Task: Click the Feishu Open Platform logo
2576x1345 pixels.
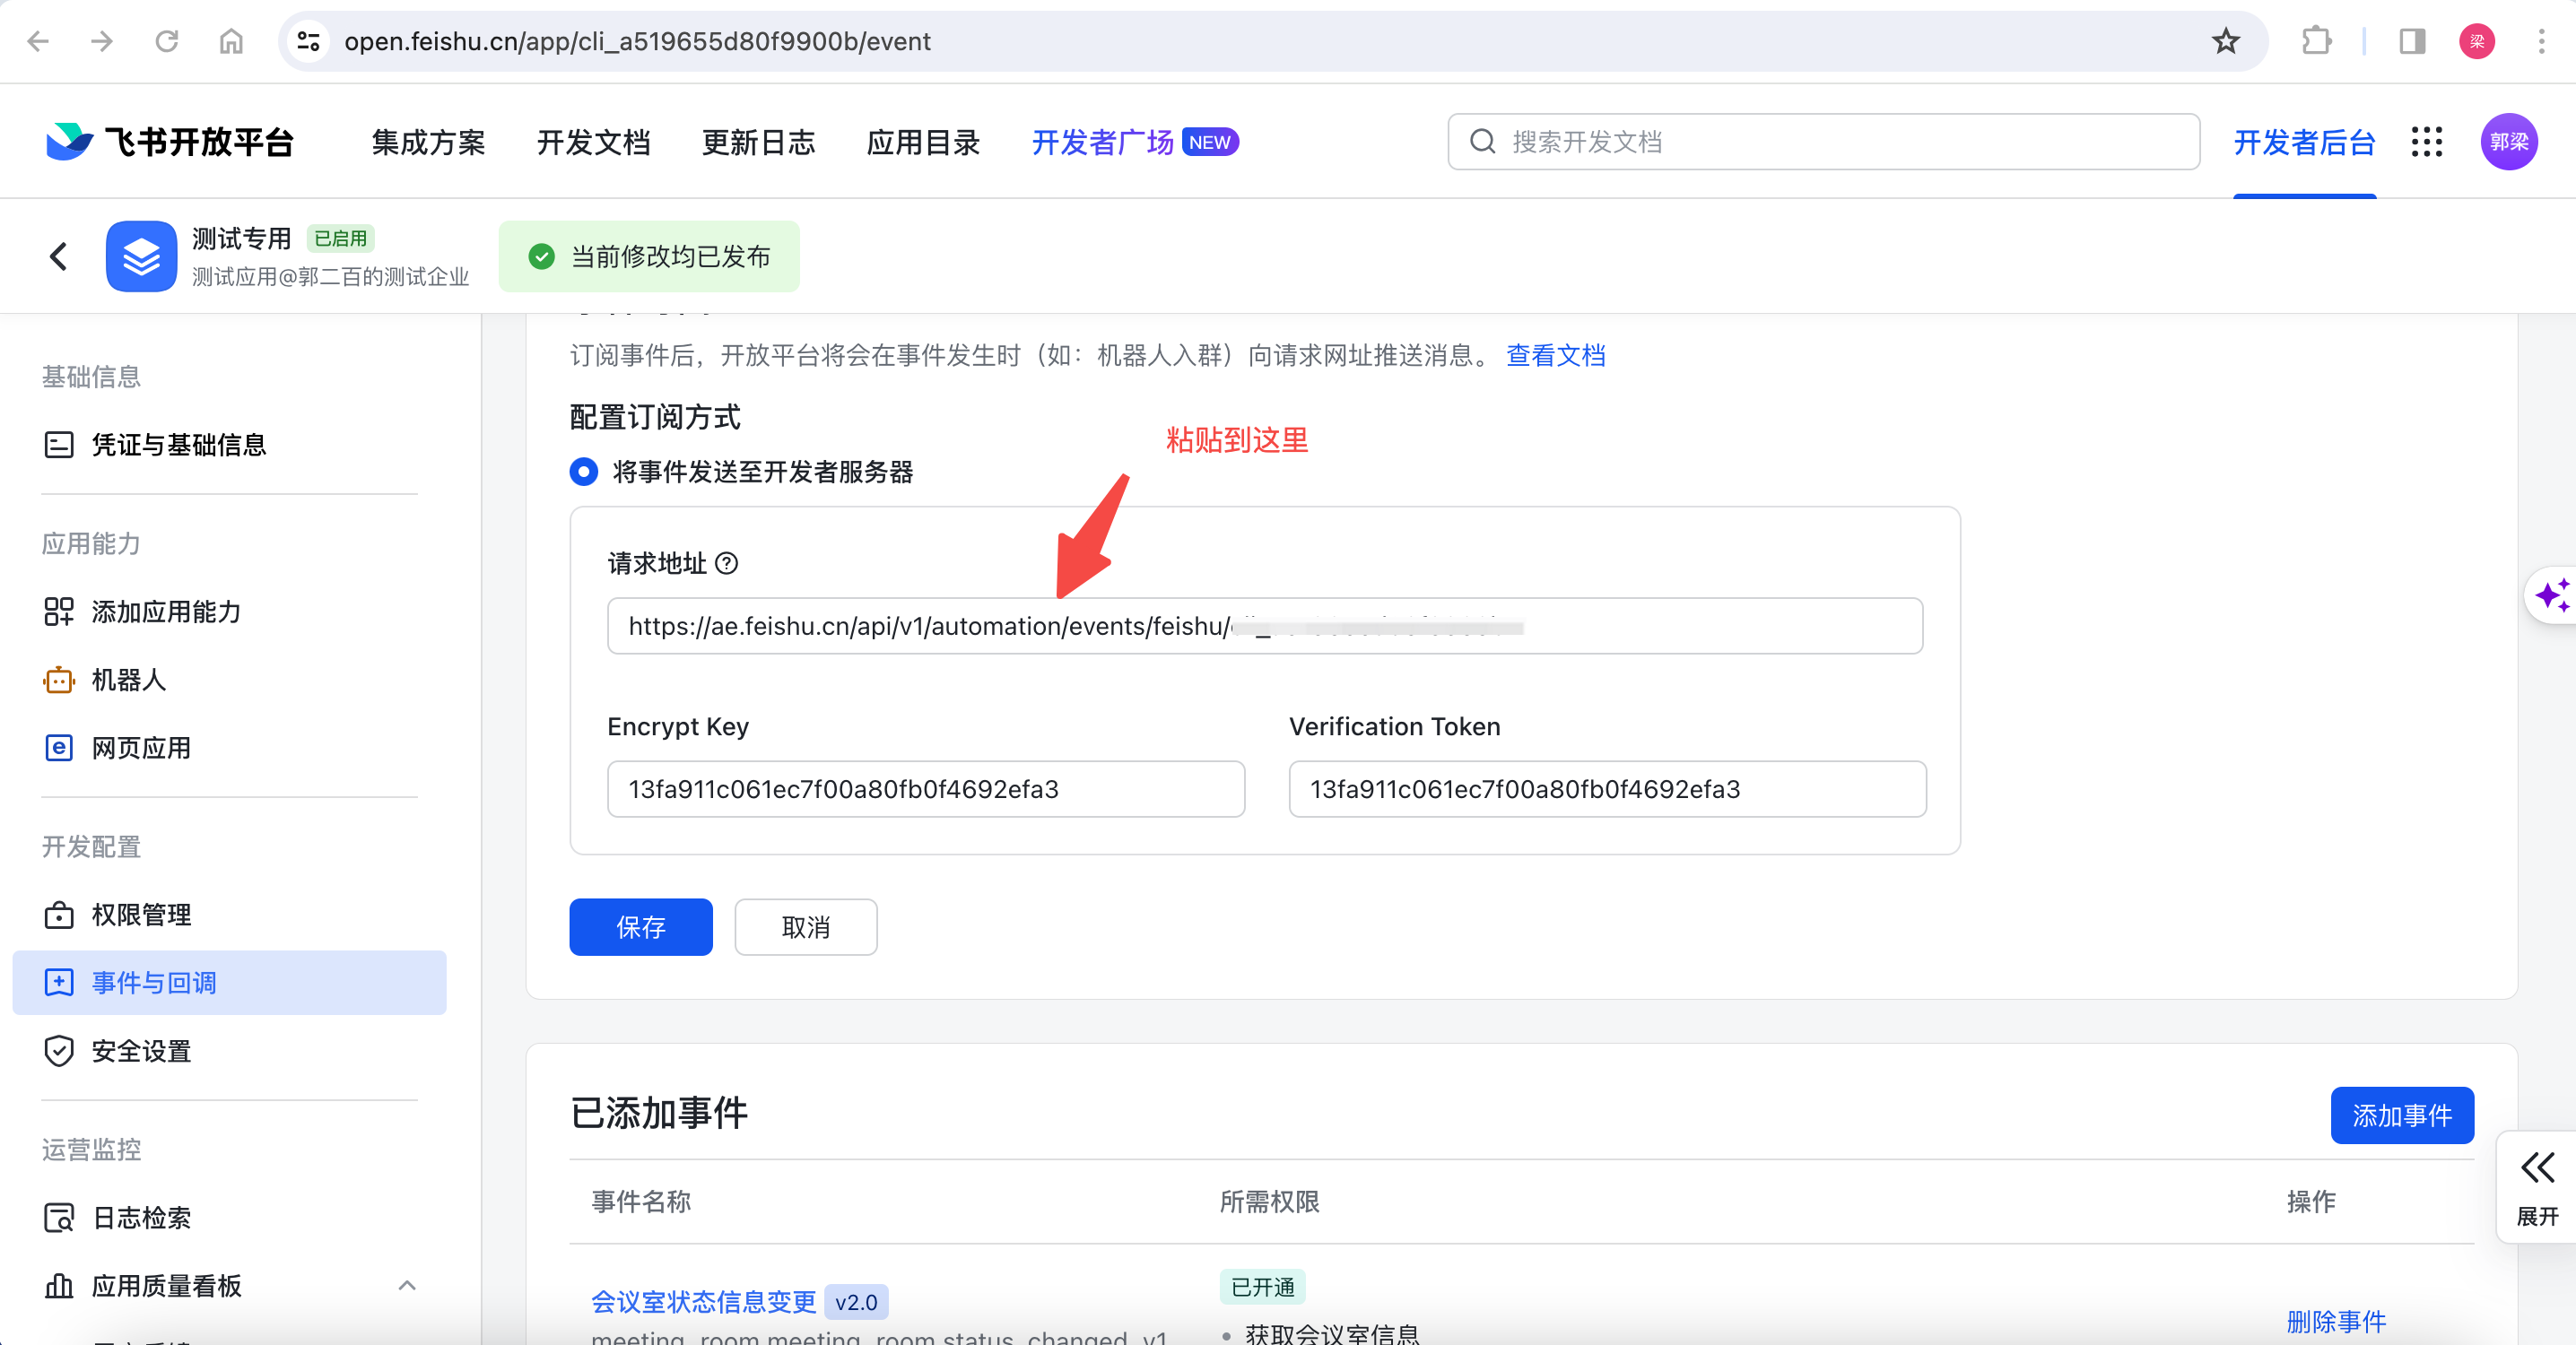Action: point(170,142)
